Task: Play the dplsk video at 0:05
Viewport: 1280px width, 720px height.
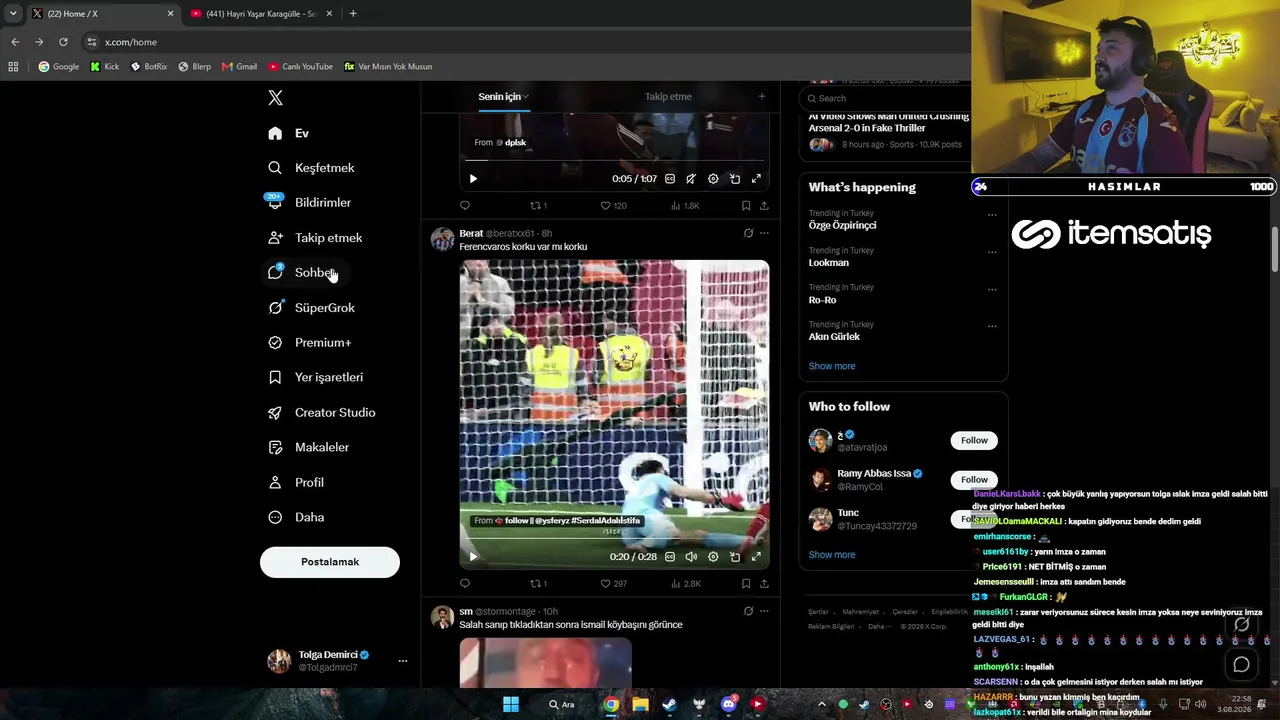Action: pyautogui.click(x=473, y=179)
